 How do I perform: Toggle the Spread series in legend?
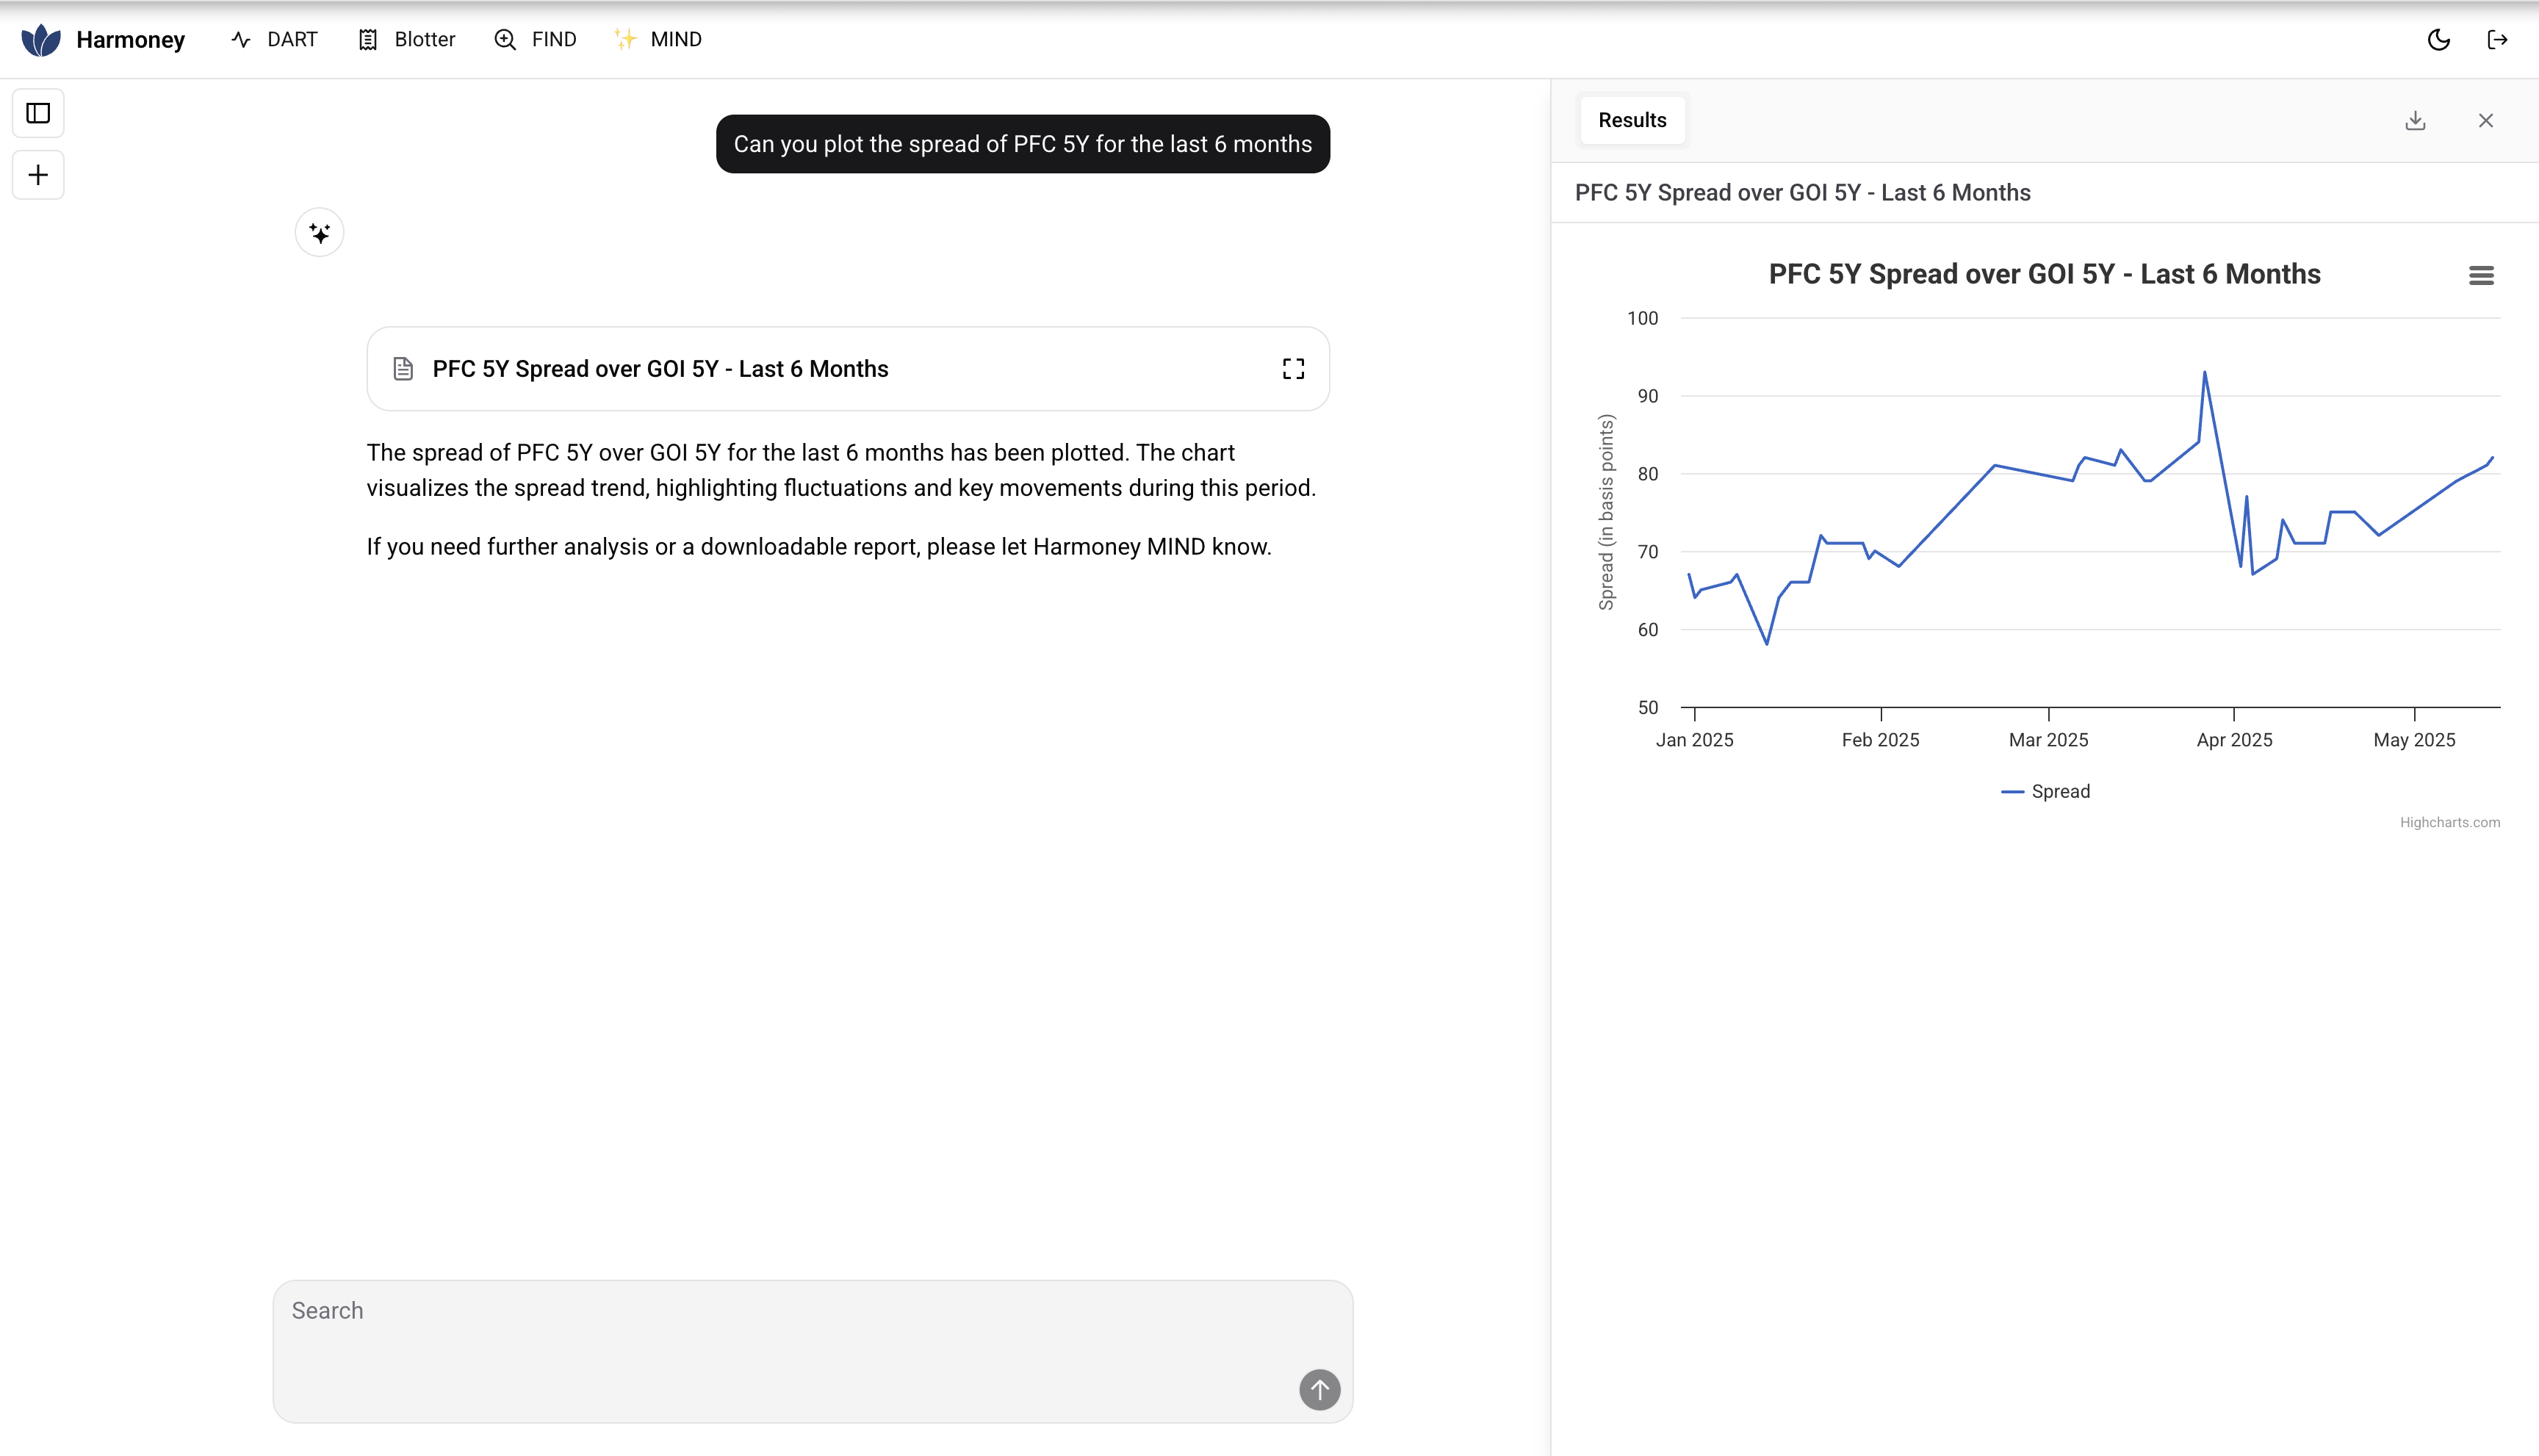tap(2045, 792)
